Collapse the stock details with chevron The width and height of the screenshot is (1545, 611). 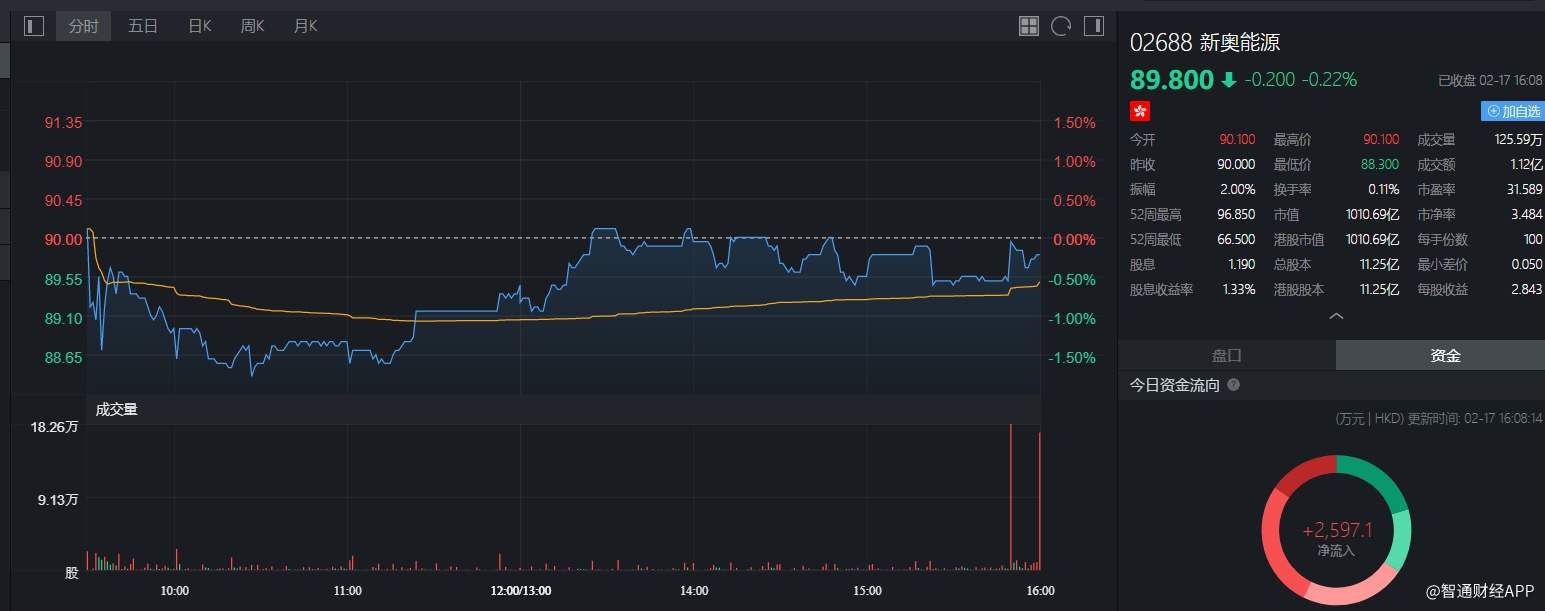1336,317
